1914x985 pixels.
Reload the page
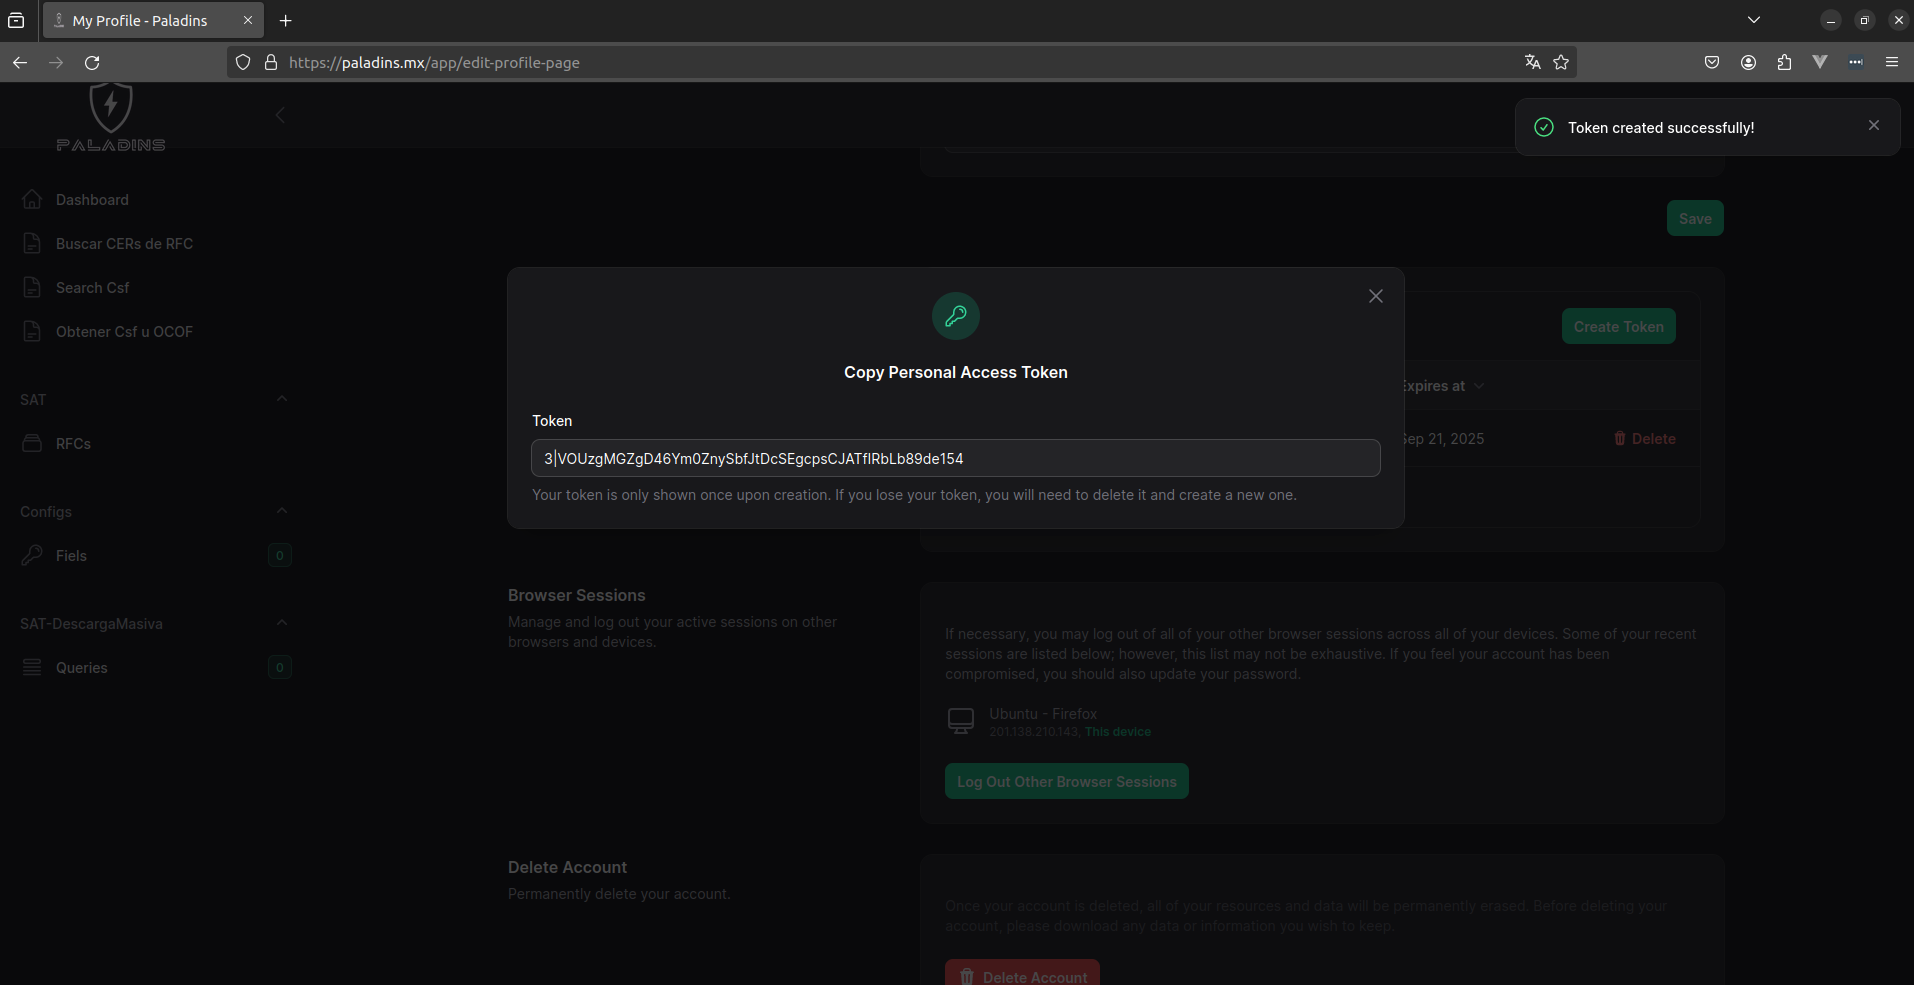pyautogui.click(x=92, y=62)
